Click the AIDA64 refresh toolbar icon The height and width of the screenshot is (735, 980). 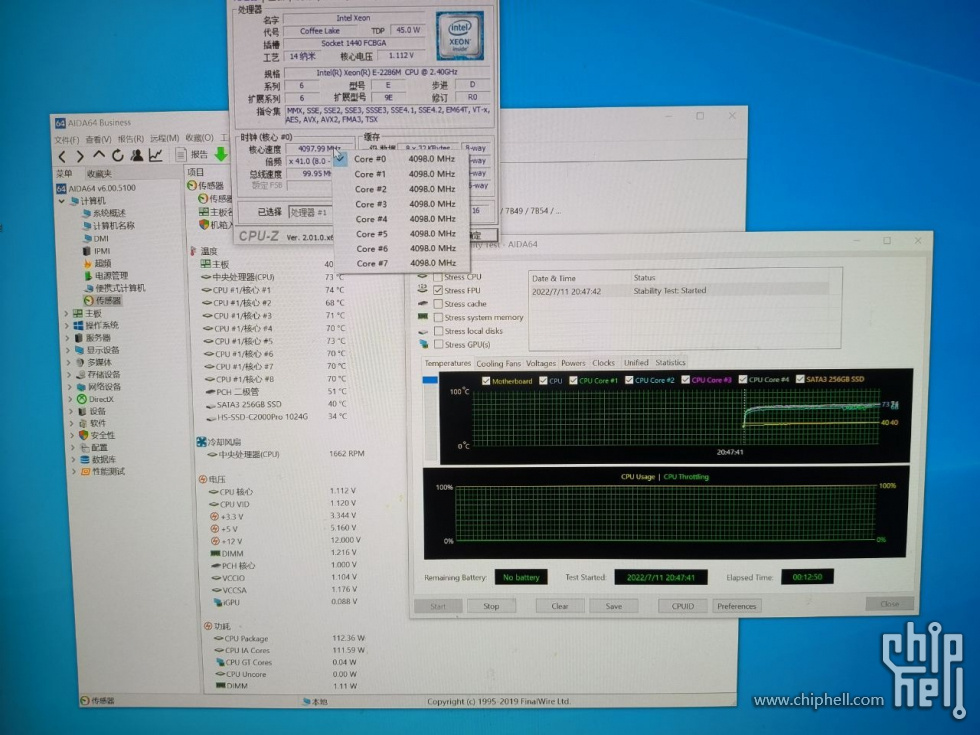(118, 155)
